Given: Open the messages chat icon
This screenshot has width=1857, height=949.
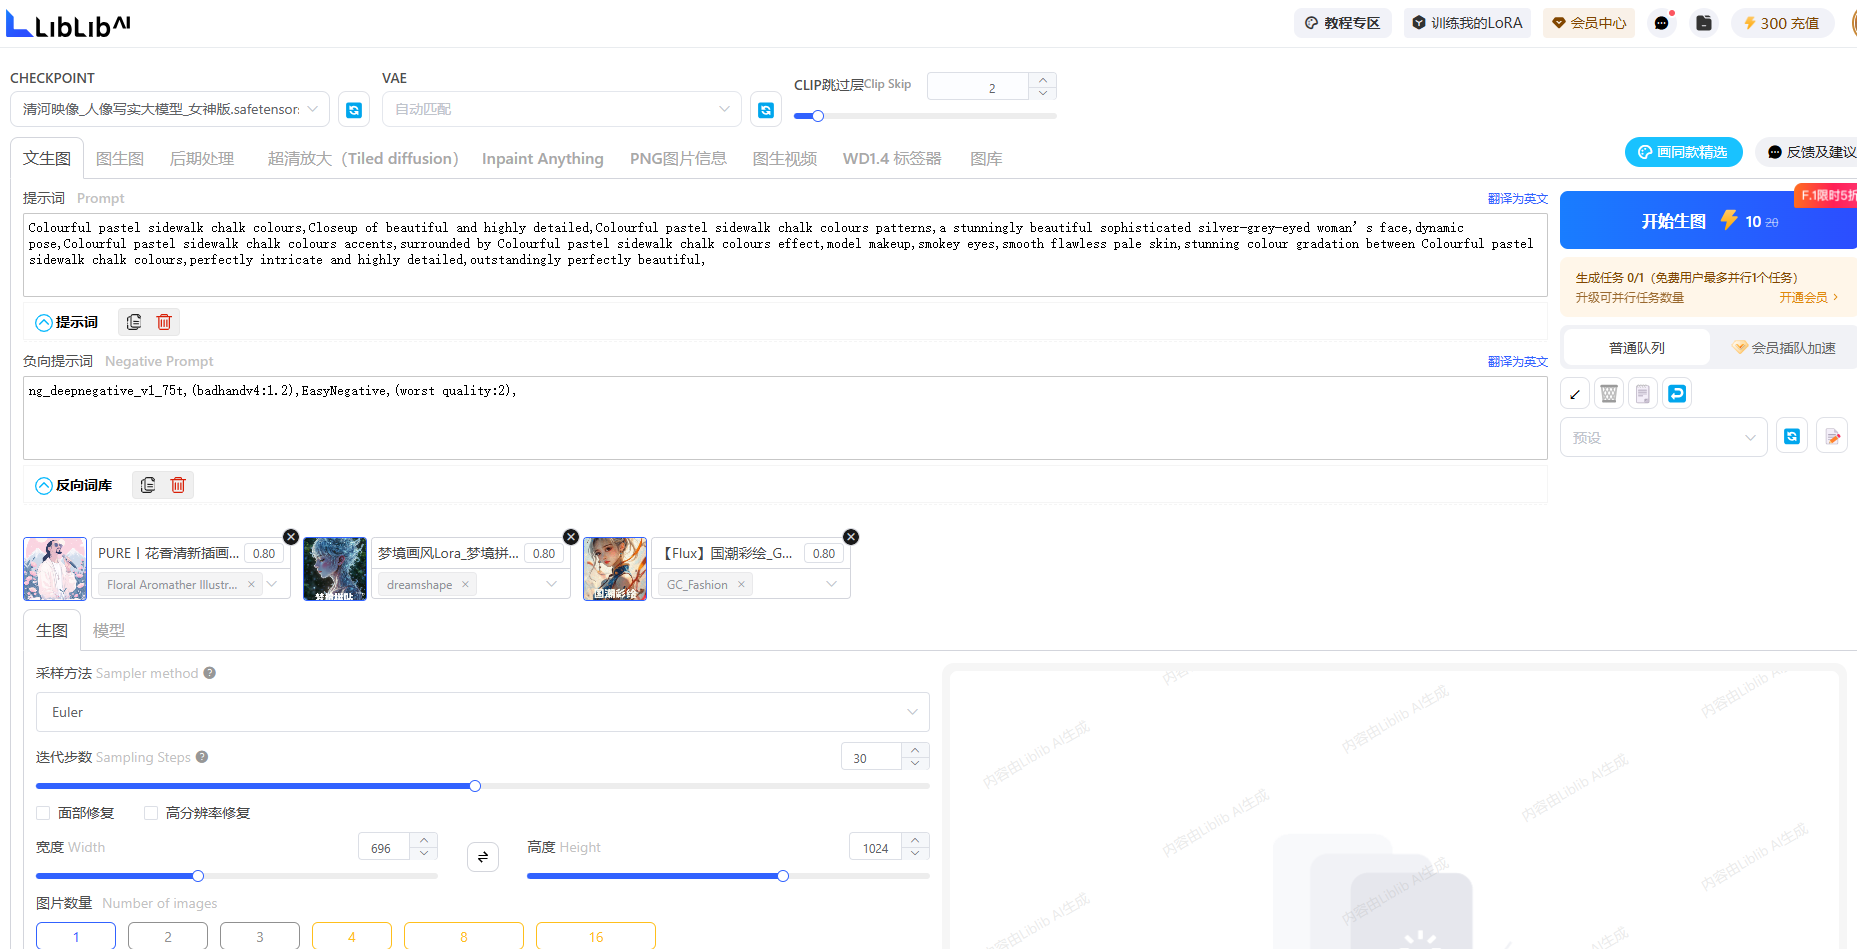Looking at the screenshot, I should click(1661, 23).
